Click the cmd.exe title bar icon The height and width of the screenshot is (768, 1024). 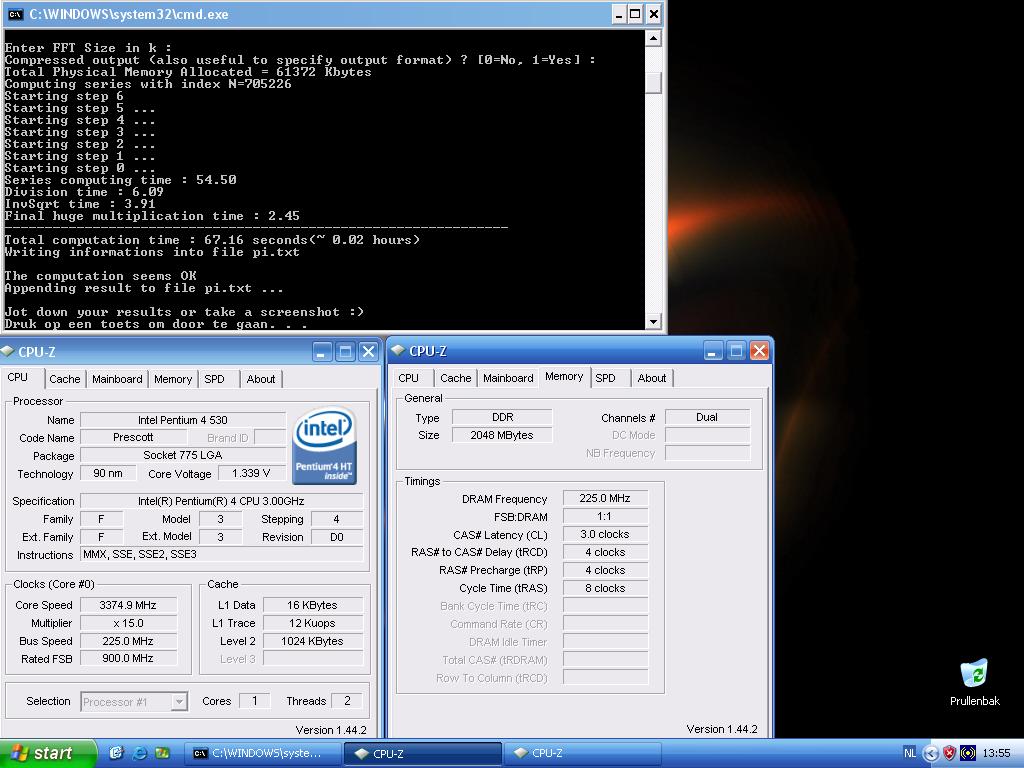click(x=15, y=14)
